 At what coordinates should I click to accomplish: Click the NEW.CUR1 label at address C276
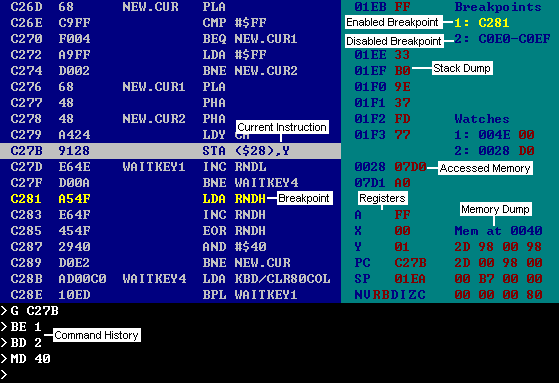[x=154, y=87]
